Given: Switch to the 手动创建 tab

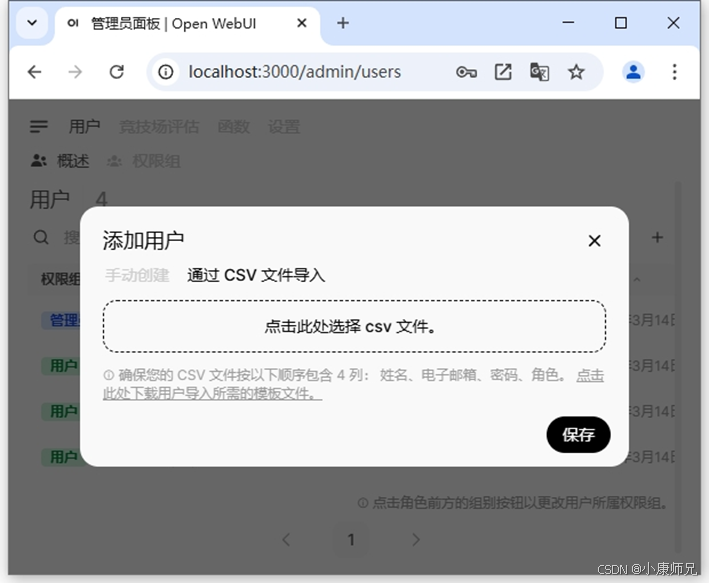Looking at the screenshot, I should click(137, 275).
